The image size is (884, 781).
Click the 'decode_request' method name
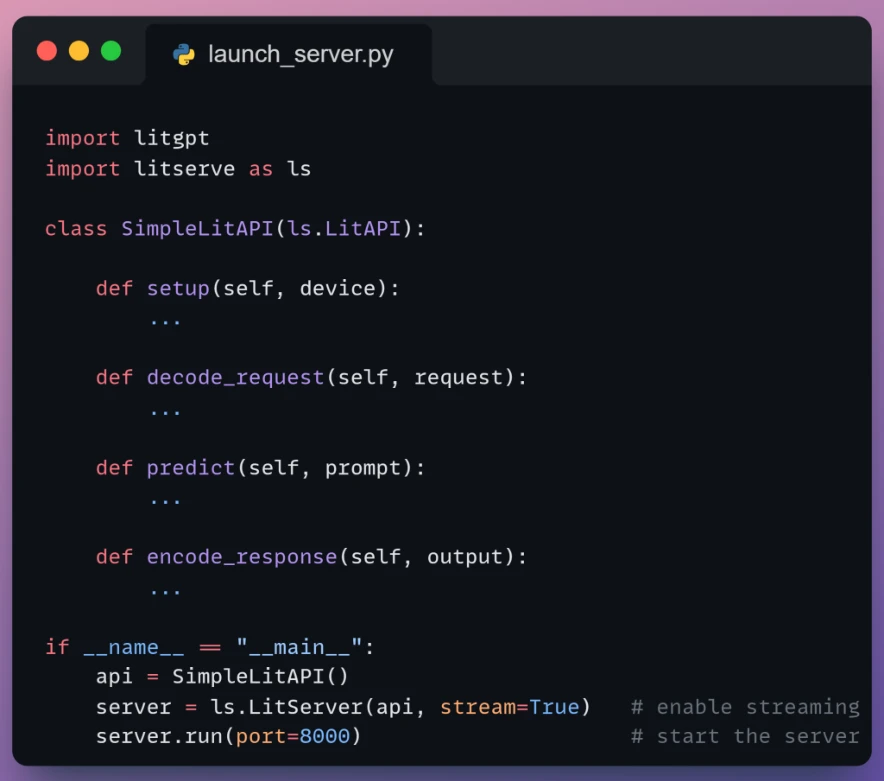coord(236,377)
